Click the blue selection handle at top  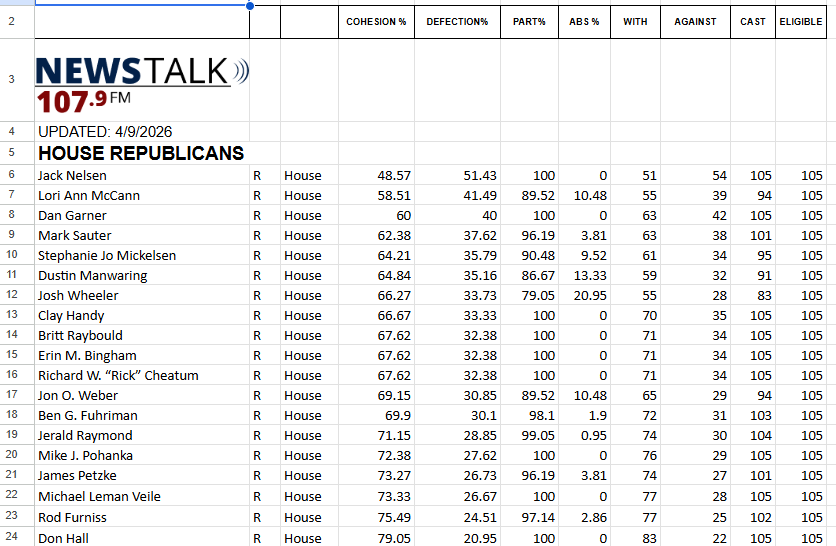[249, 6]
